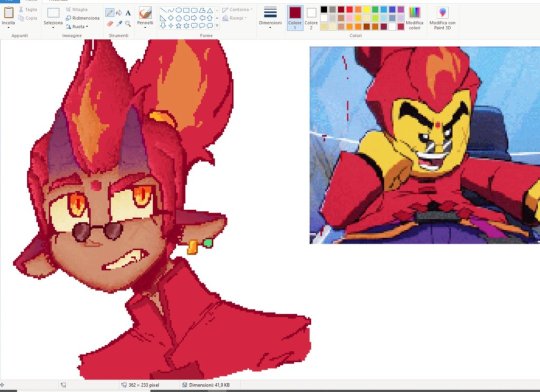
Task: Choose the straight Line shape
Action: click(x=163, y=10)
